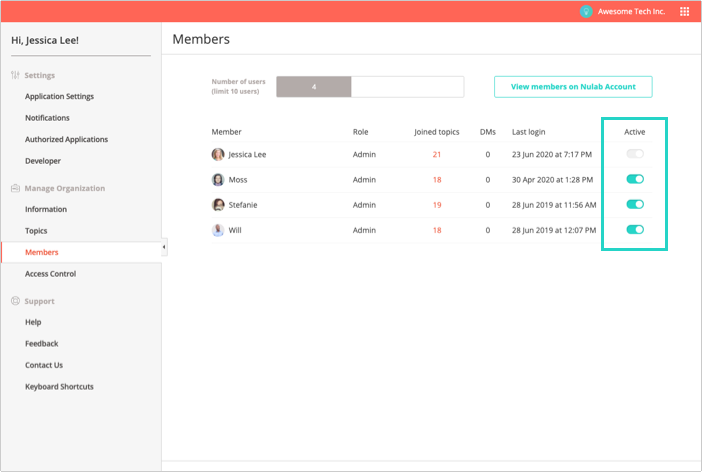Image resolution: width=702 pixels, height=472 pixels.
Task: Click the Members page heading
Action: [x=201, y=39]
